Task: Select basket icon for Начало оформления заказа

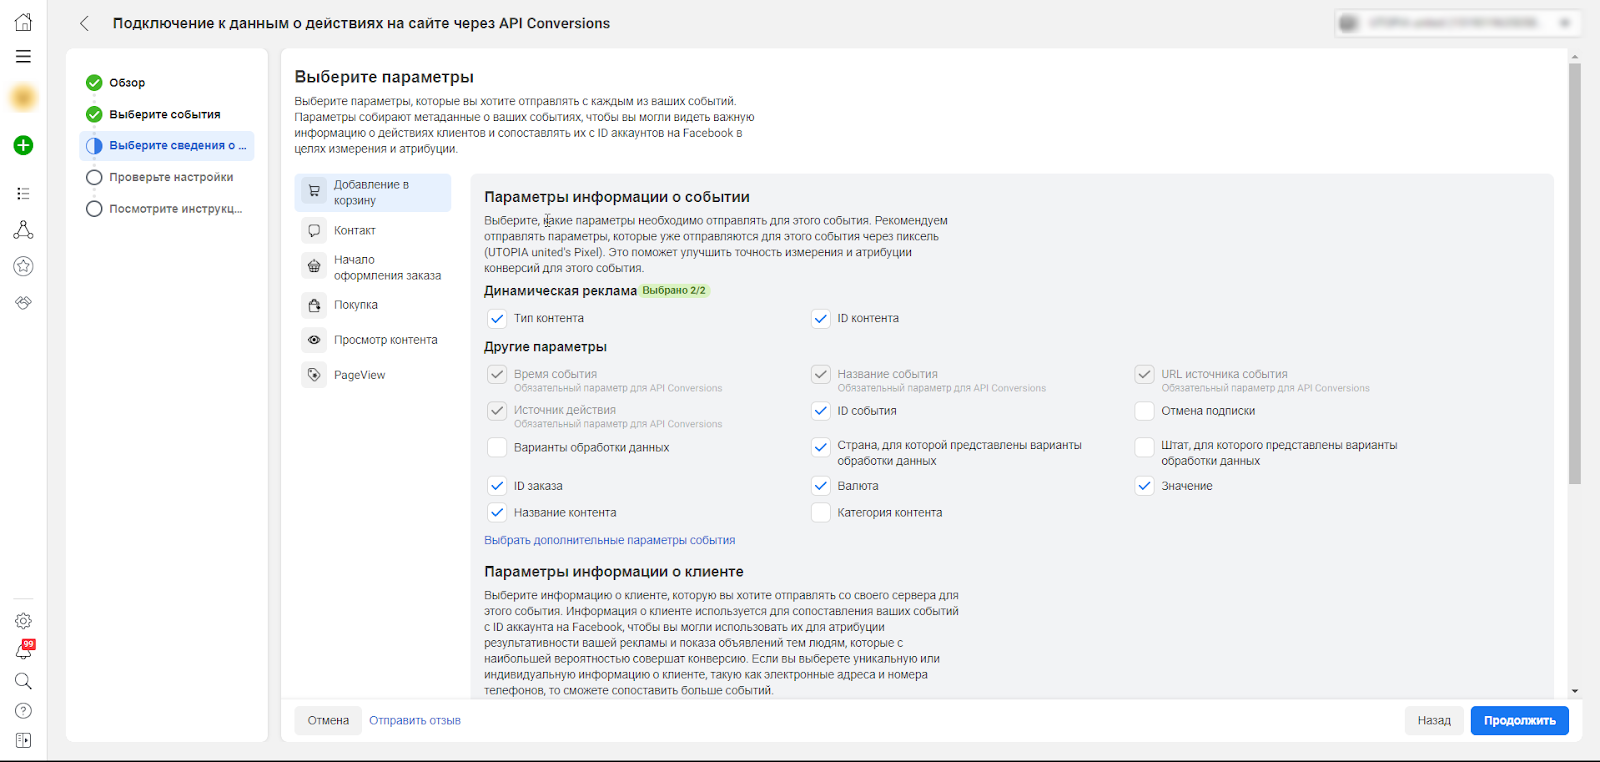Action: pyautogui.click(x=314, y=266)
